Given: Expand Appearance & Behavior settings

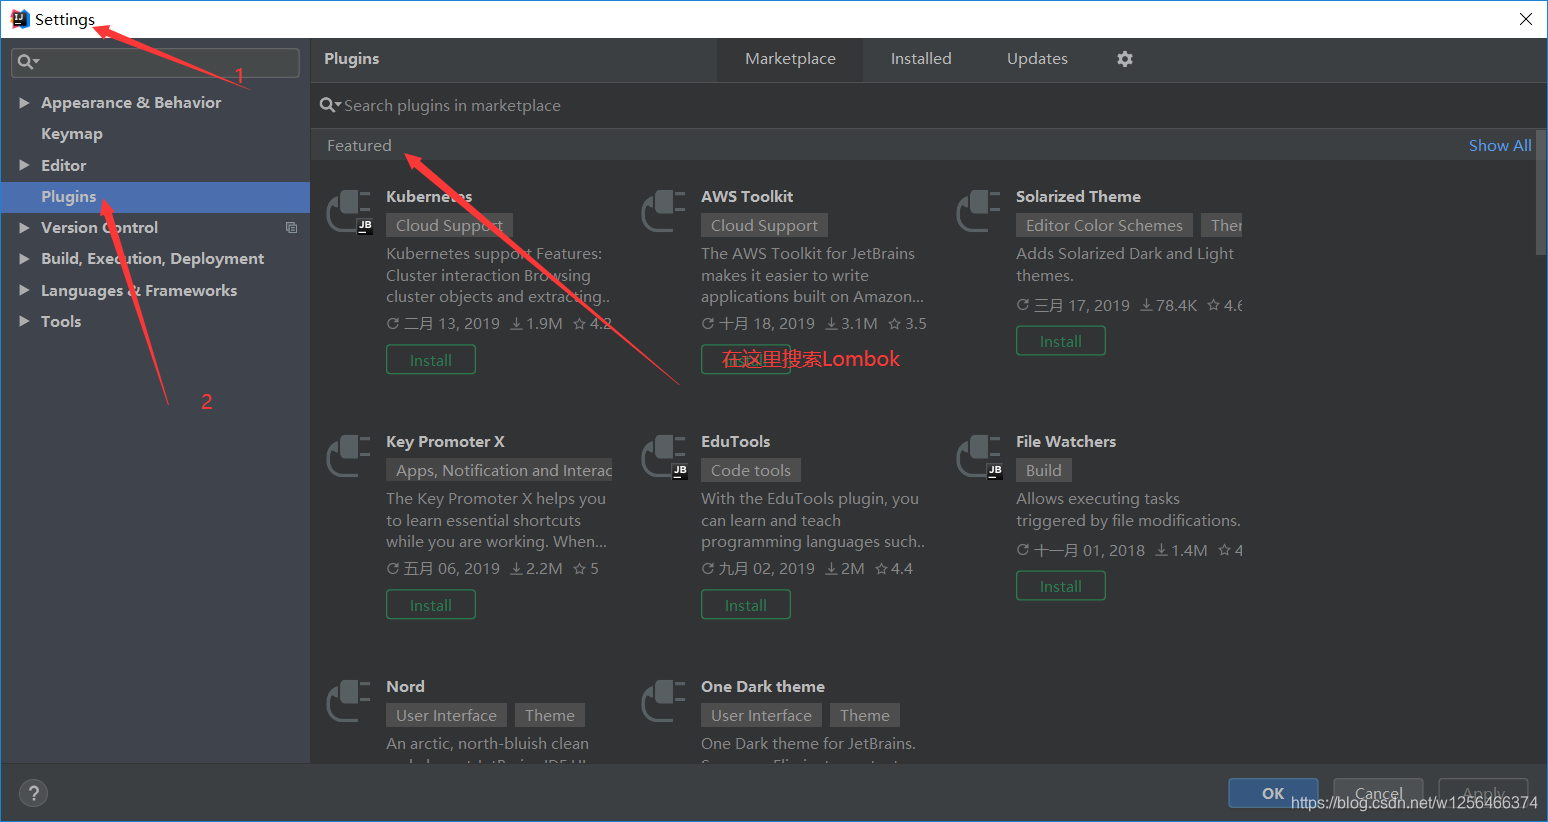Looking at the screenshot, I should [24, 103].
